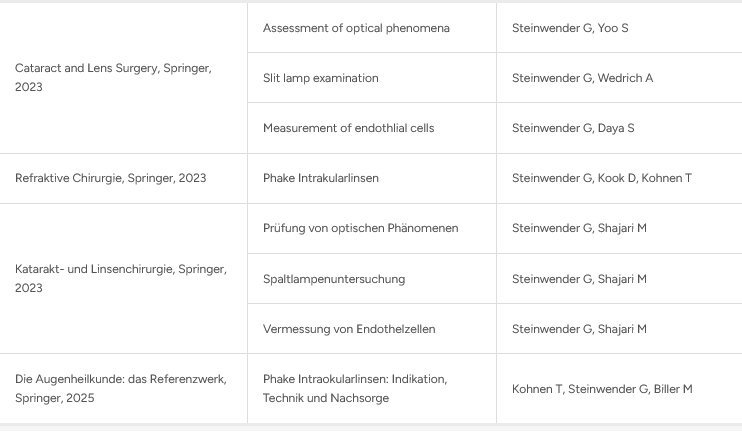This screenshot has width=742, height=431.
Task: Click 'Vermessung von Endothelzellen' chapter
Action: pyautogui.click(x=349, y=328)
